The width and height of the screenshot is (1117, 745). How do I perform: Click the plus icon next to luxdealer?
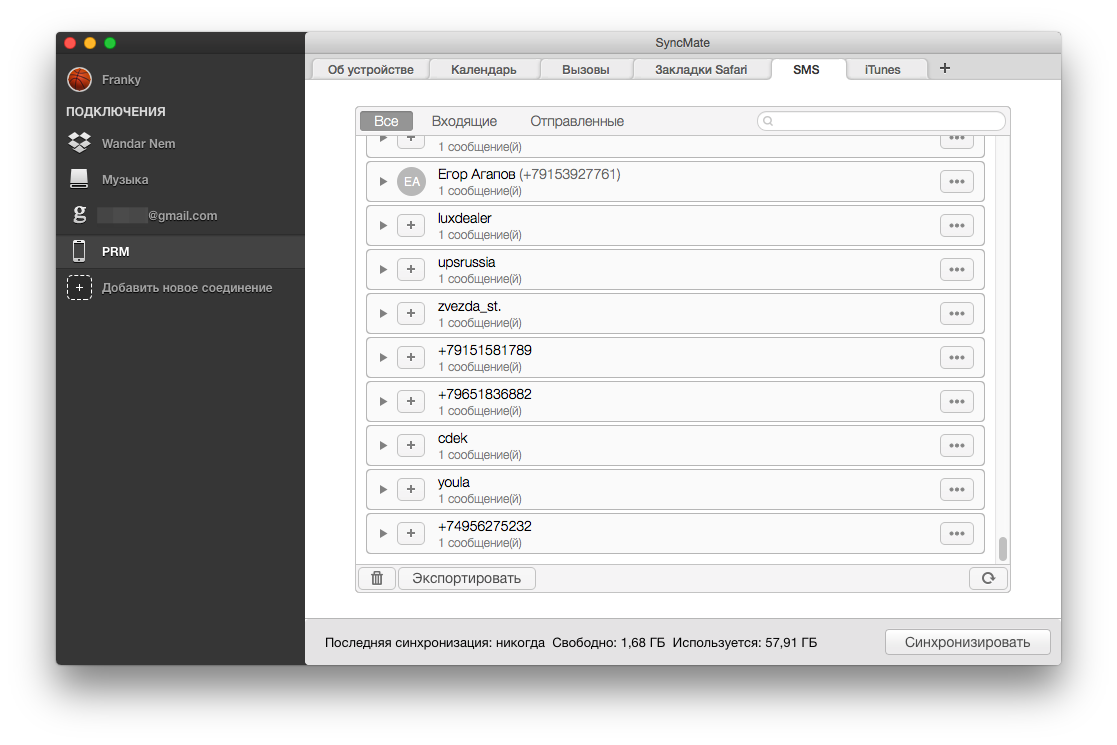point(411,225)
